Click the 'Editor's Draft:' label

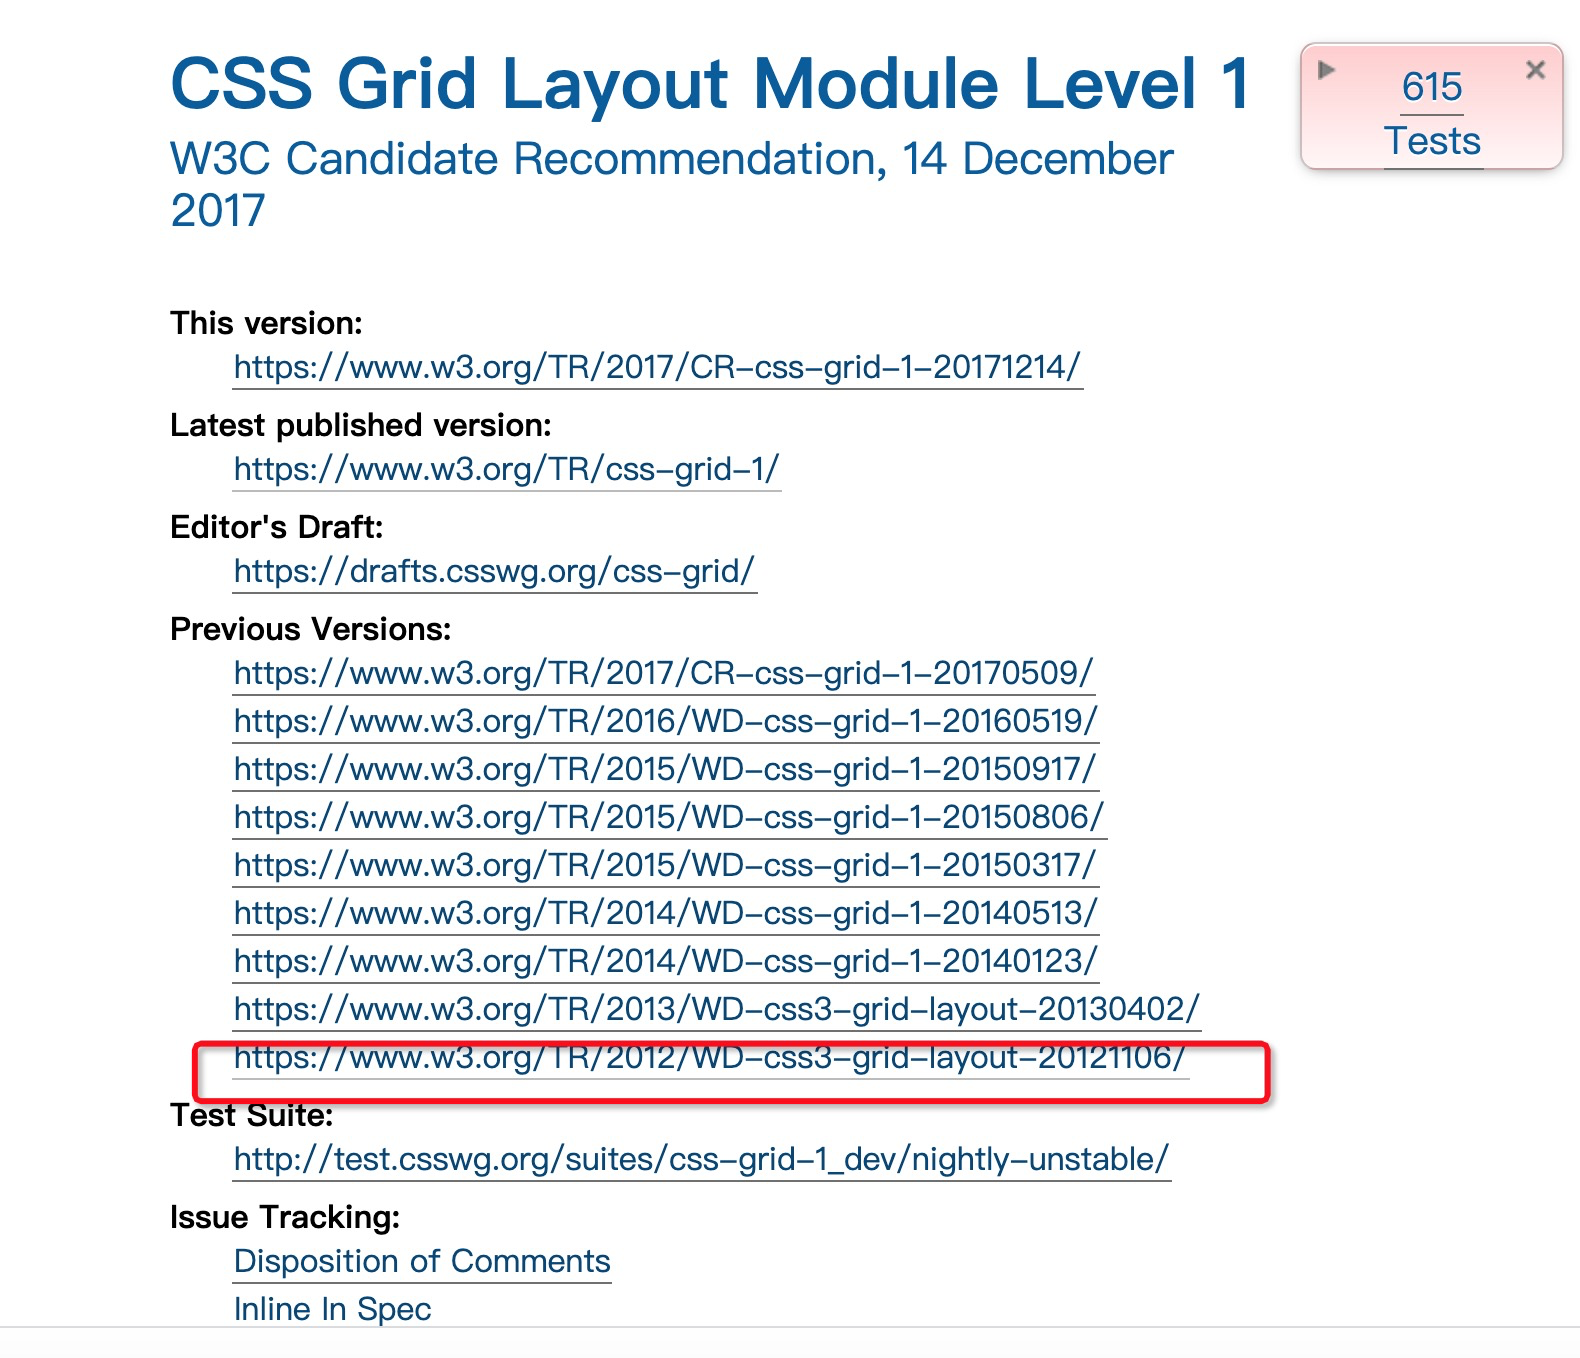(277, 527)
